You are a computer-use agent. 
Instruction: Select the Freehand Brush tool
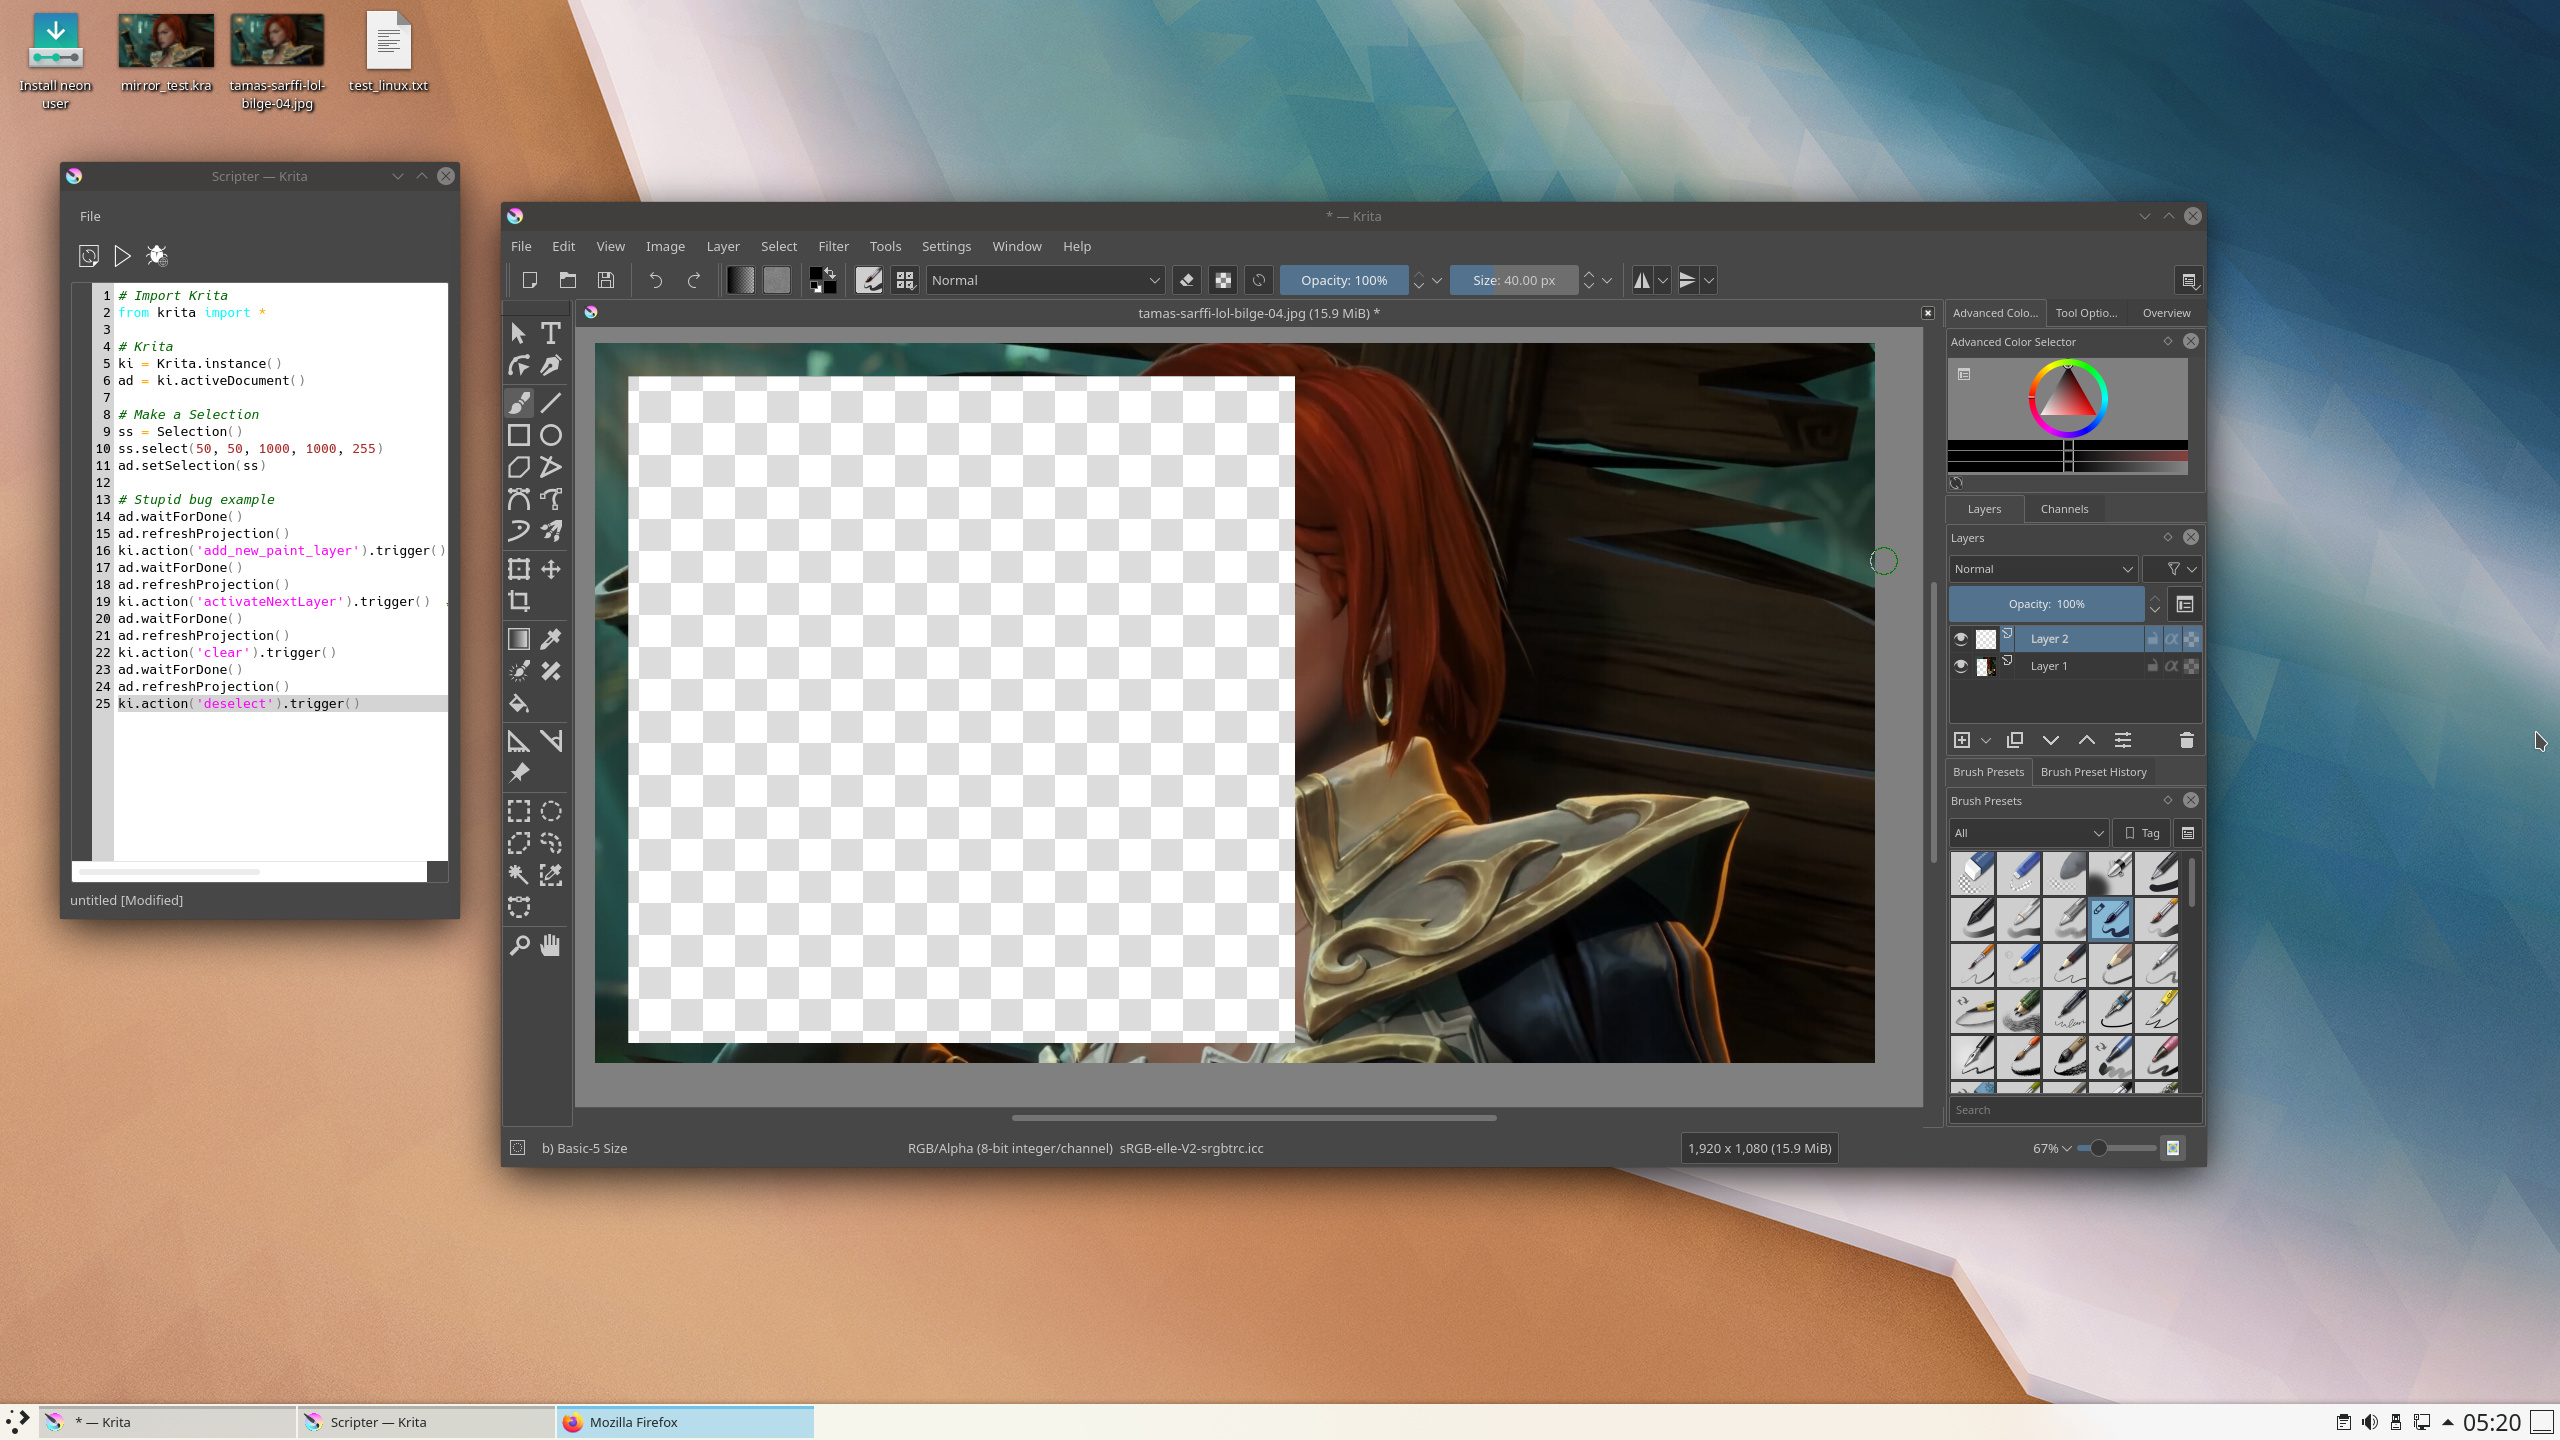519,402
